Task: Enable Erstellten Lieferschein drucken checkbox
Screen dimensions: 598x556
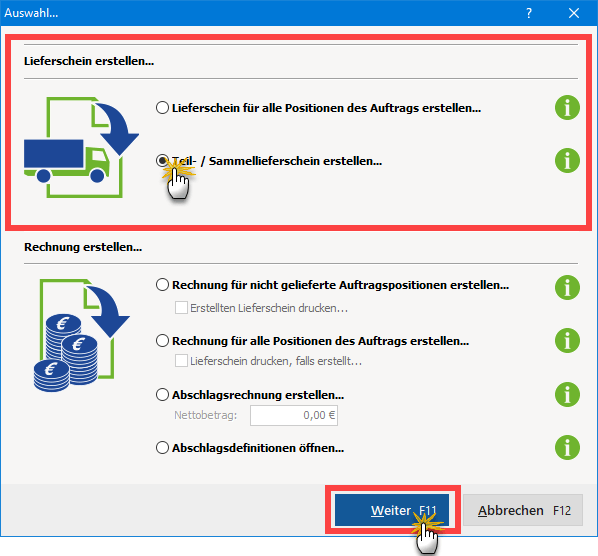Action: 181,307
